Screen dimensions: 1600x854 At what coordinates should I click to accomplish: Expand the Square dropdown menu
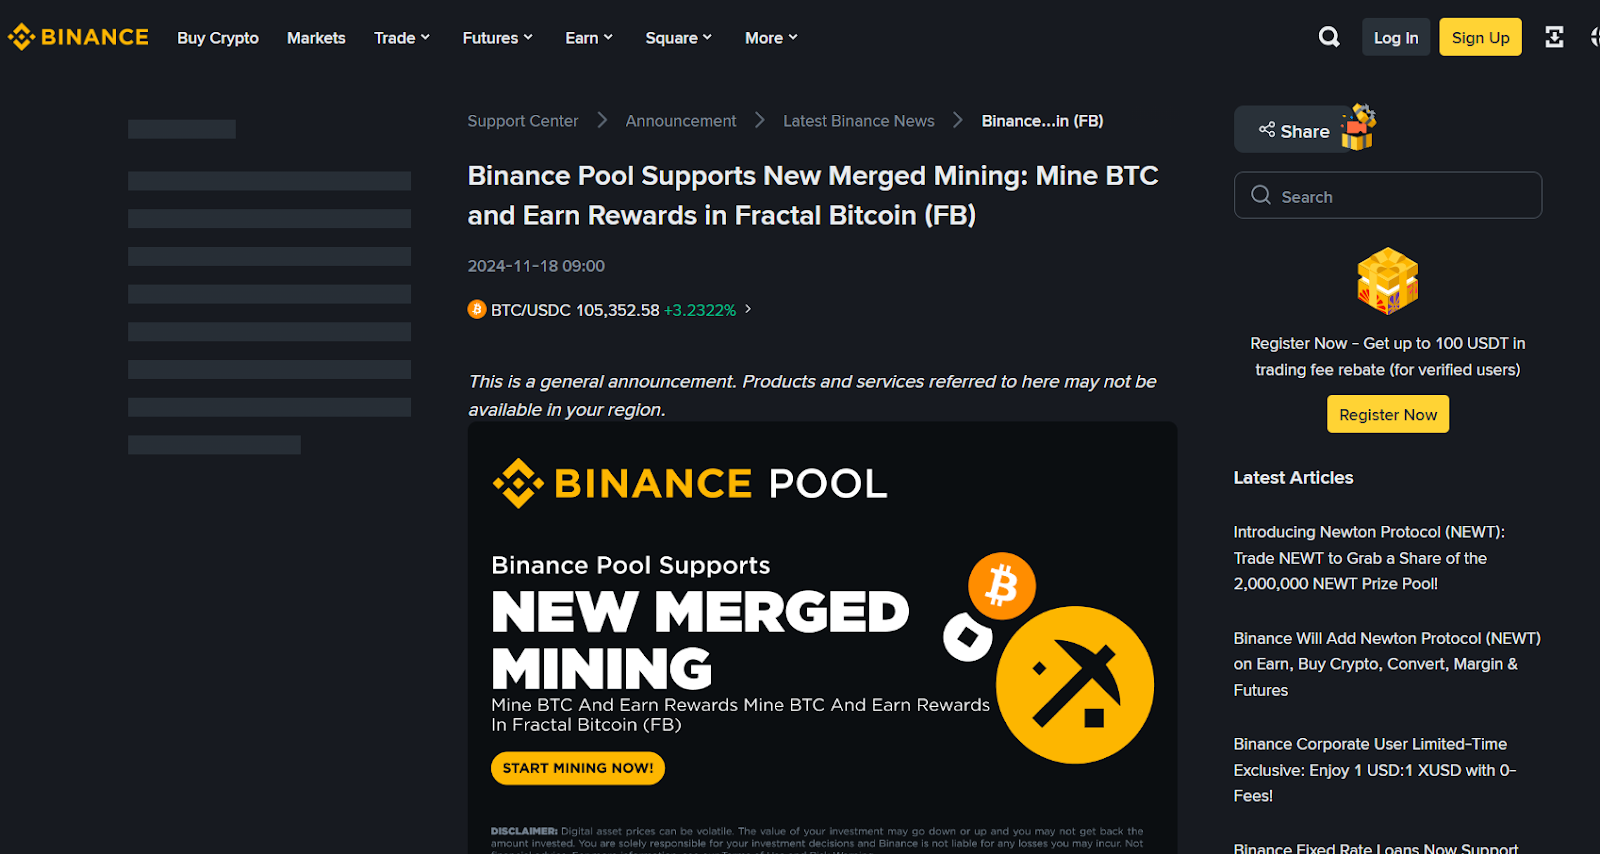pyautogui.click(x=679, y=38)
